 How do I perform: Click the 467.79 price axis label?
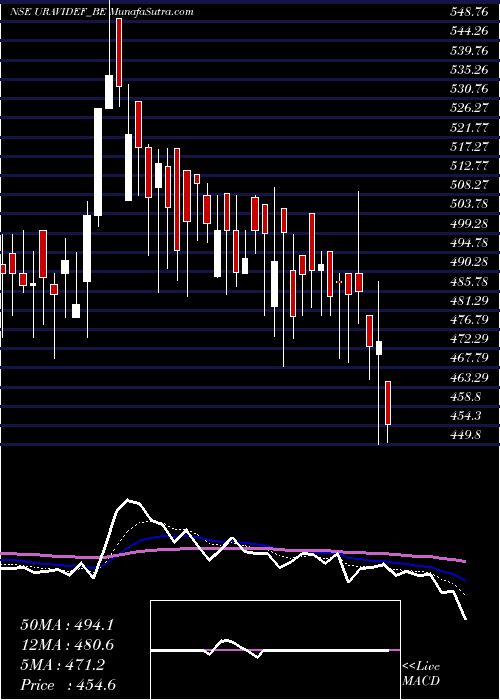click(469, 358)
